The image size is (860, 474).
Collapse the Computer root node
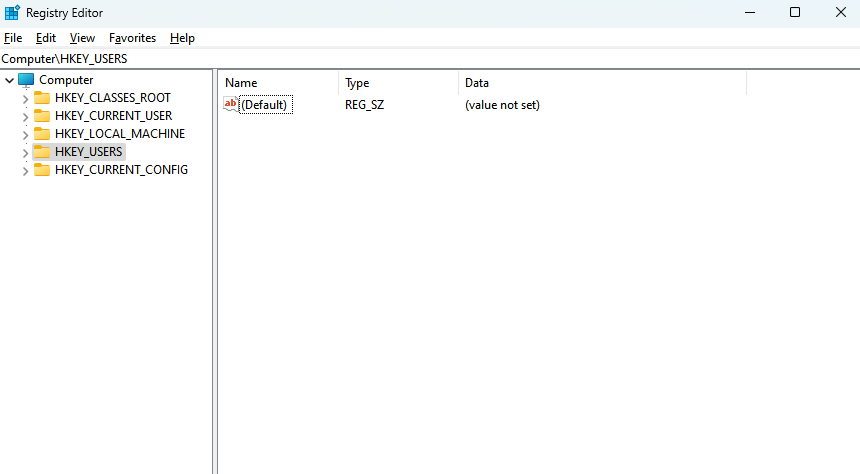pos(9,80)
